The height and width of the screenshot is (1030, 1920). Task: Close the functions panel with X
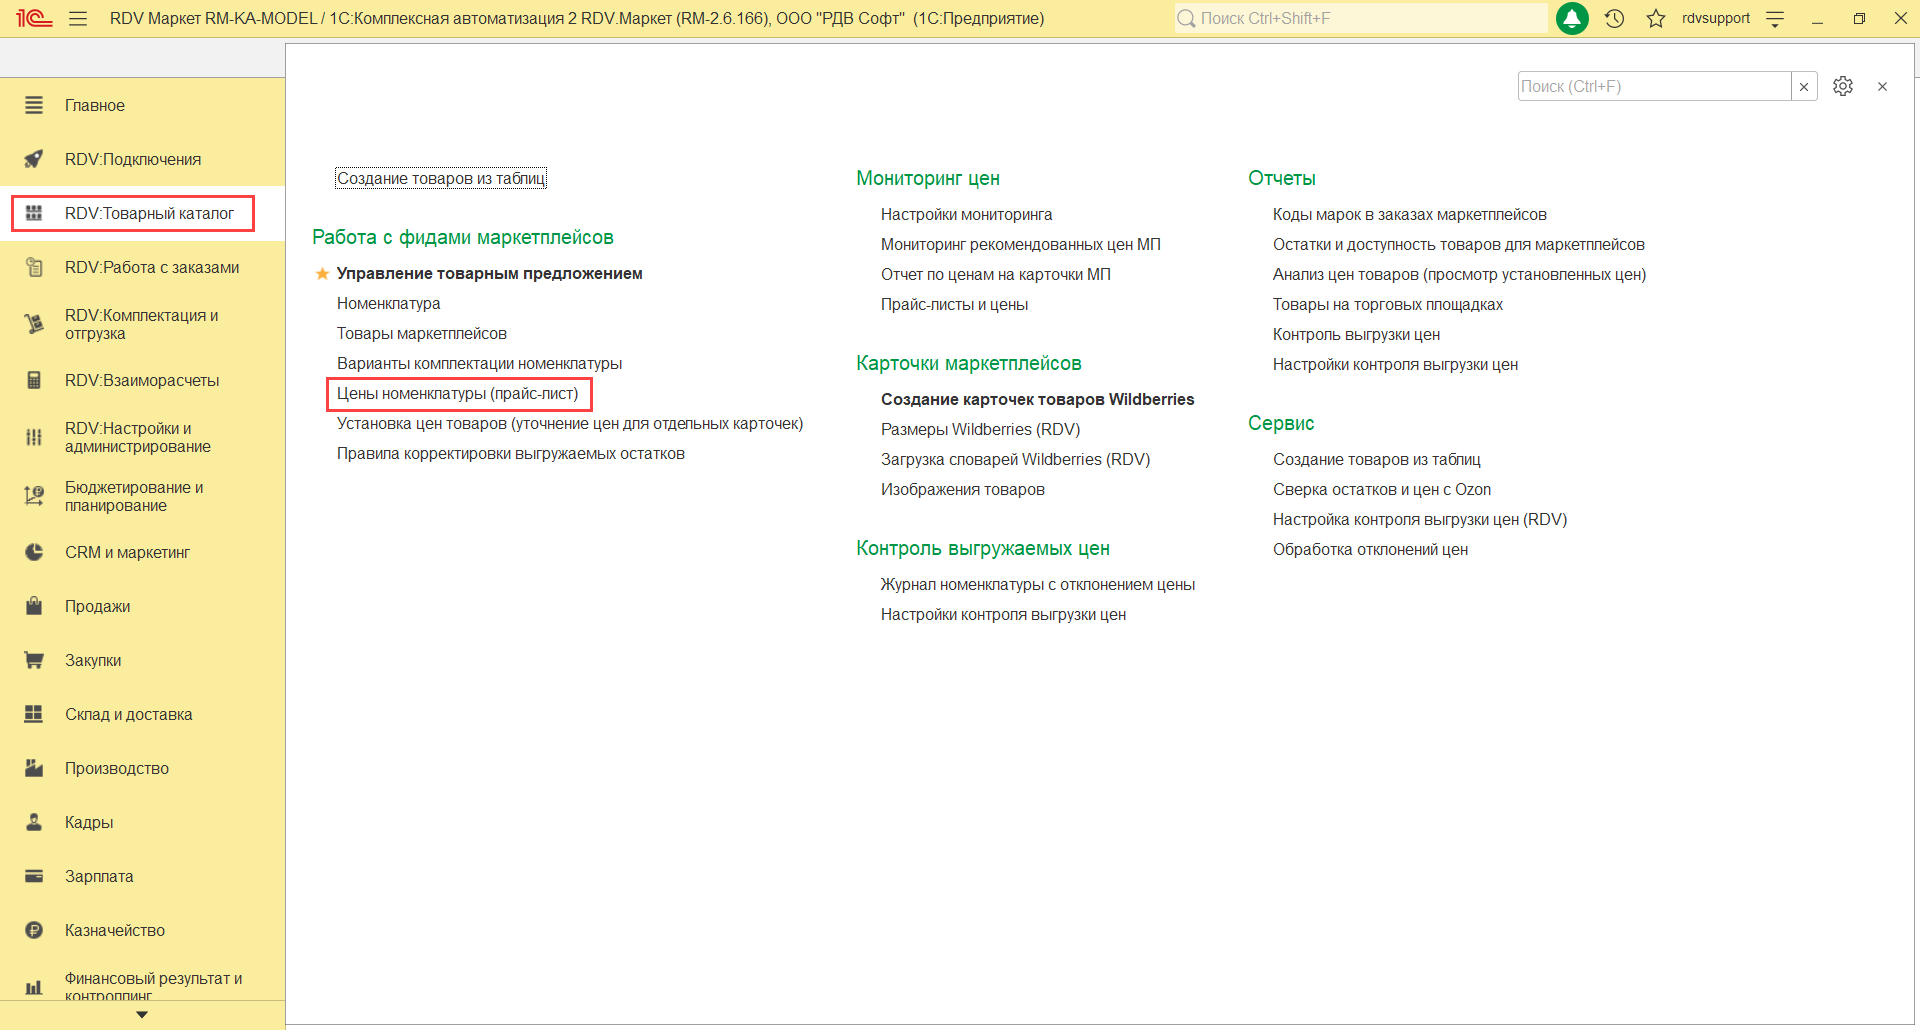pyautogui.click(x=1882, y=86)
